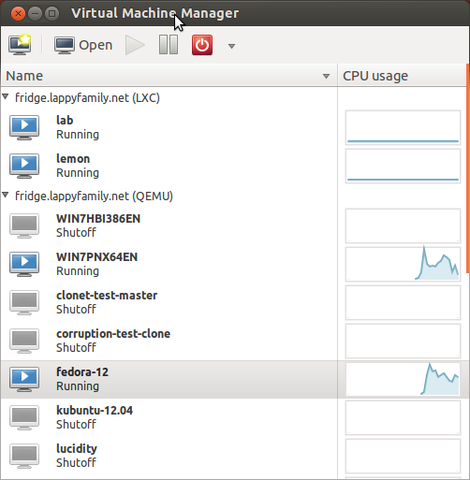Shut down the VM with red power button
Viewport: 470px width, 480px height.
(202, 45)
